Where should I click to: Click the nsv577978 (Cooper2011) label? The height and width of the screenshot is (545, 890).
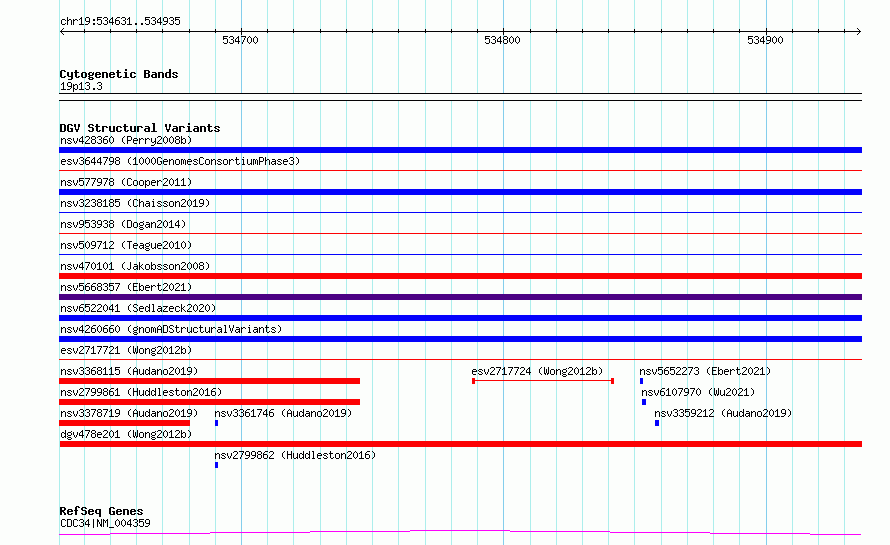tap(126, 182)
